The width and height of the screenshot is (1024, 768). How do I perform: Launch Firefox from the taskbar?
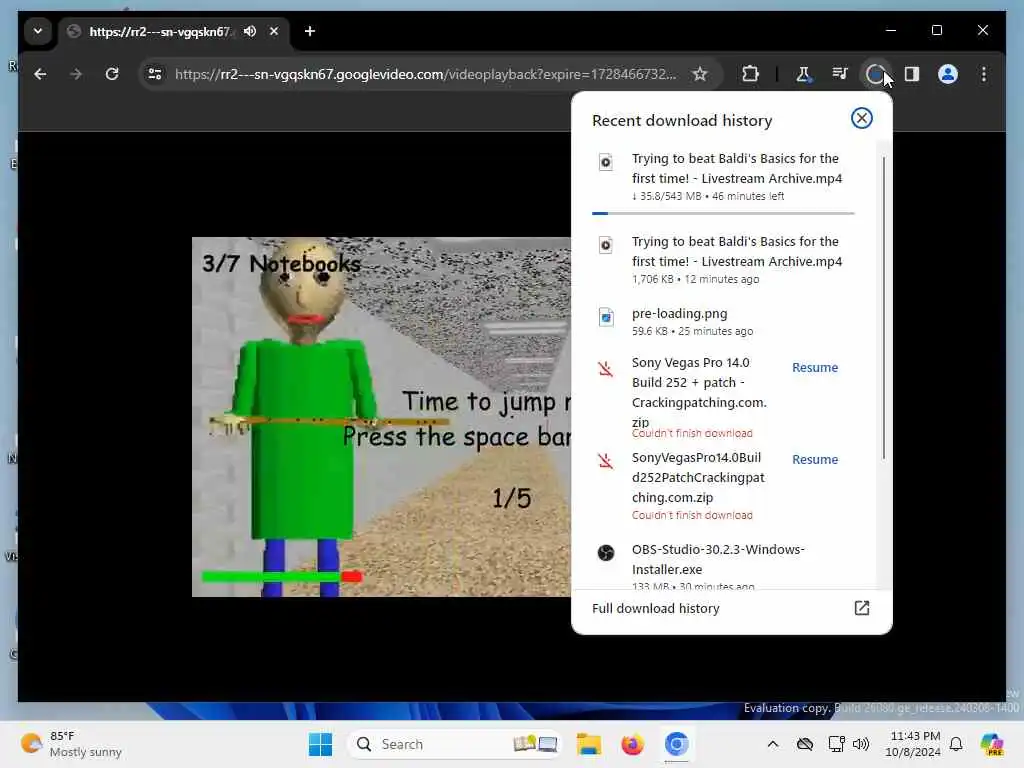(632, 744)
